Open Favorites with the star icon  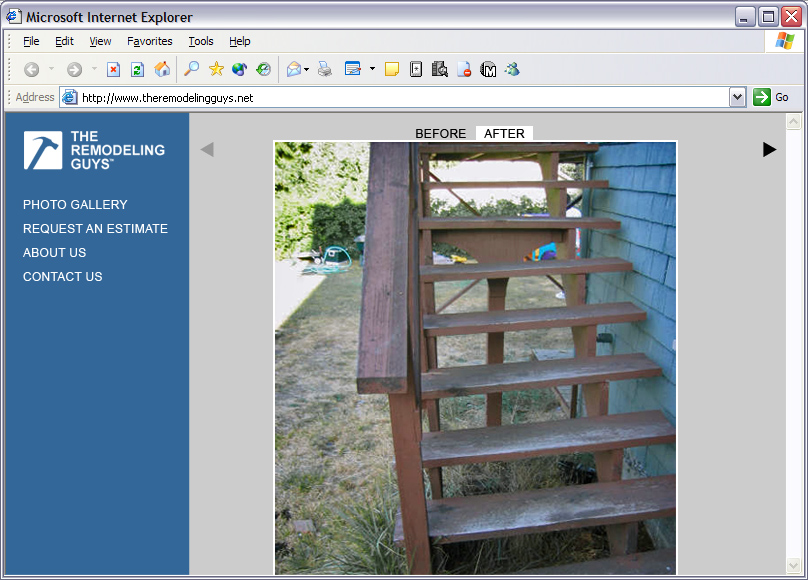tap(216, 69)
